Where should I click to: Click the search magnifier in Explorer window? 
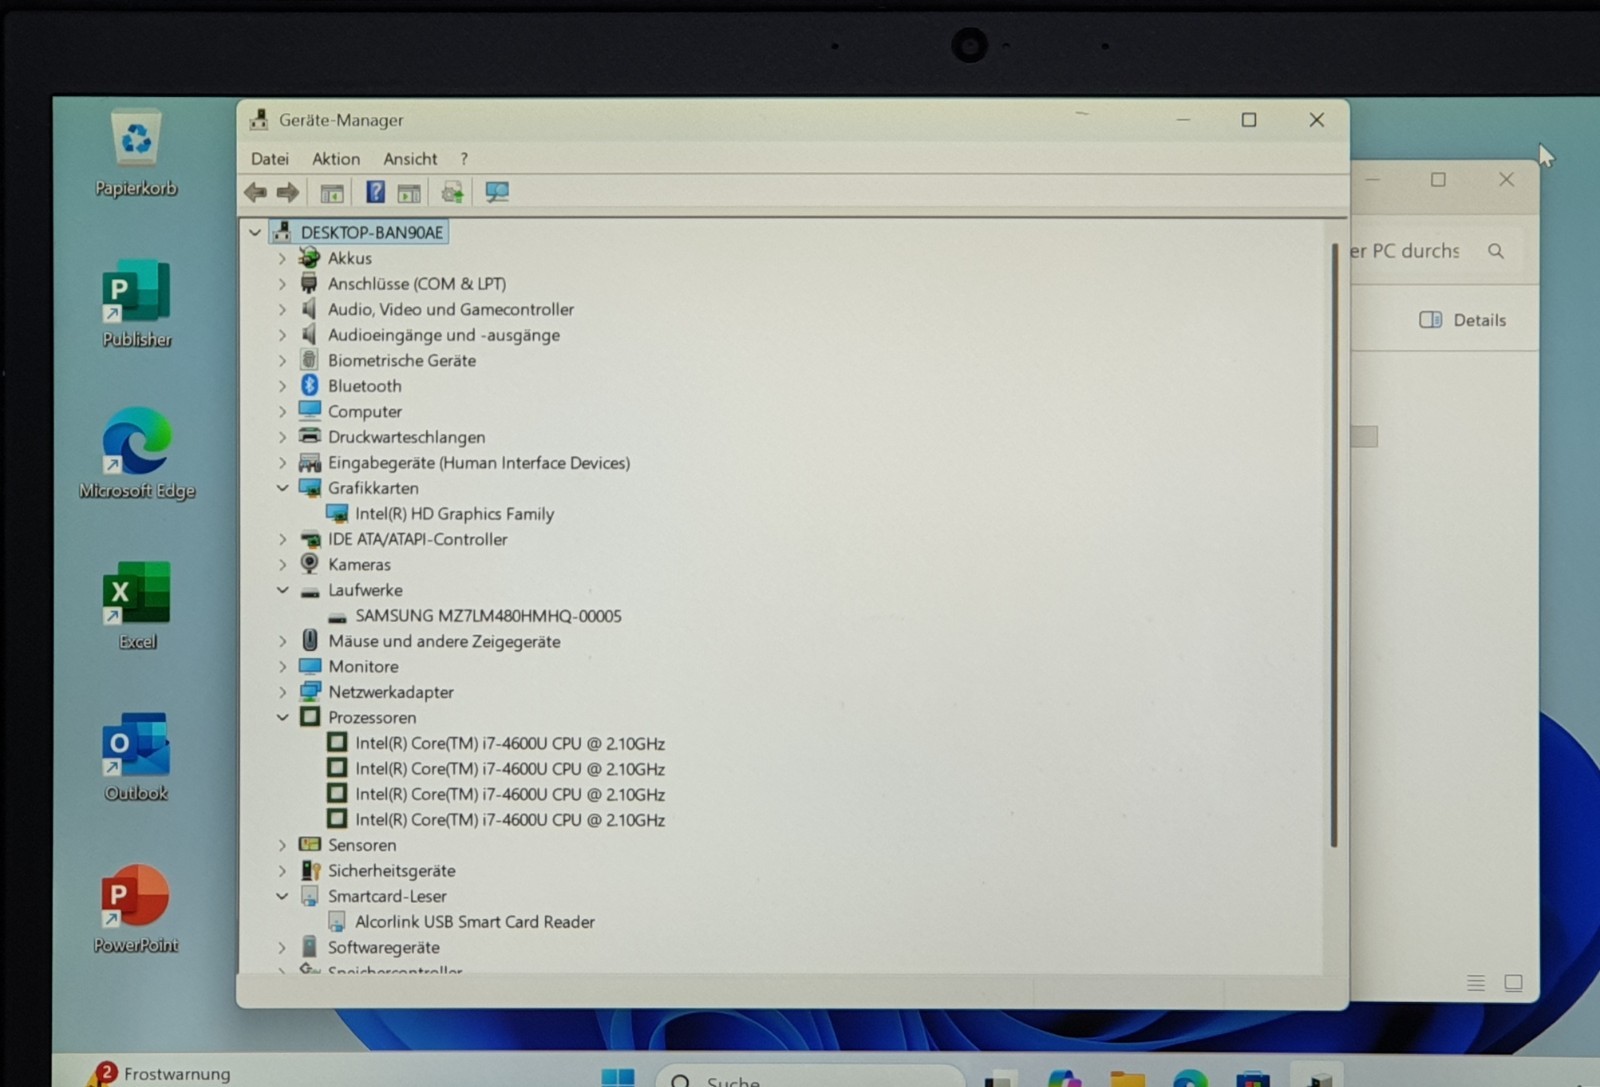[x=1495, y=251]
